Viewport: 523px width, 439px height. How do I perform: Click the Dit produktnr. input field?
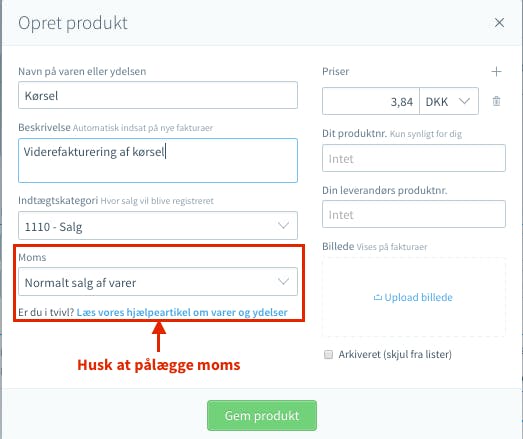[x=414, y=158]
